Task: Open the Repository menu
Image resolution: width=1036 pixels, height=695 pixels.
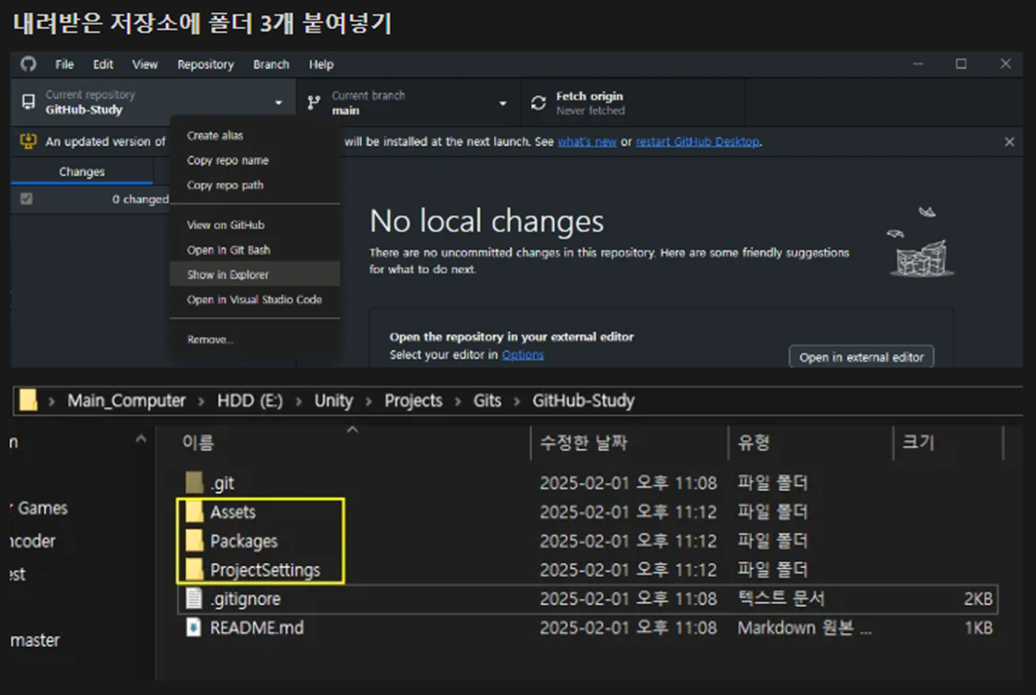Action: [205, 64]
